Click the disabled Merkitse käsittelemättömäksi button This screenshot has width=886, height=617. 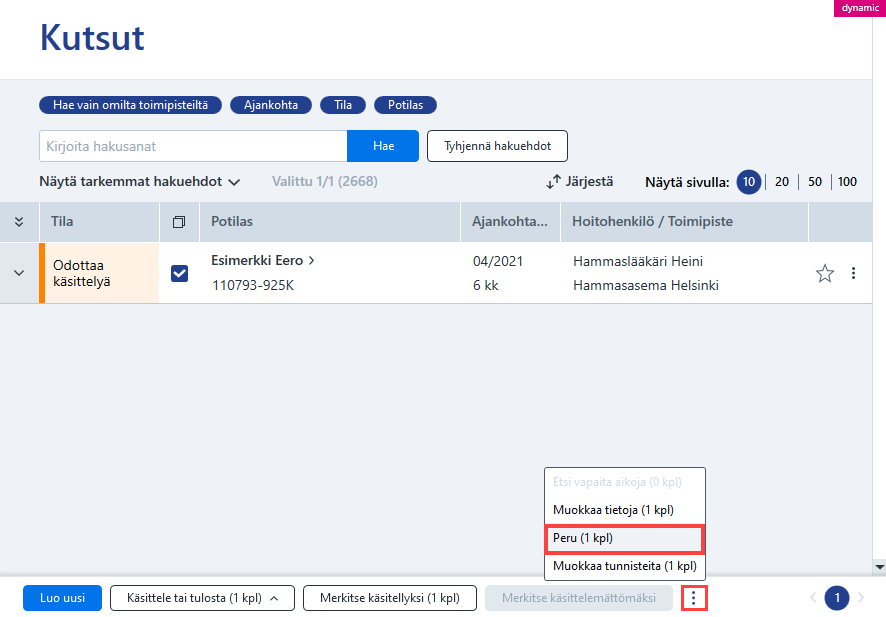(x=579, y=598)
